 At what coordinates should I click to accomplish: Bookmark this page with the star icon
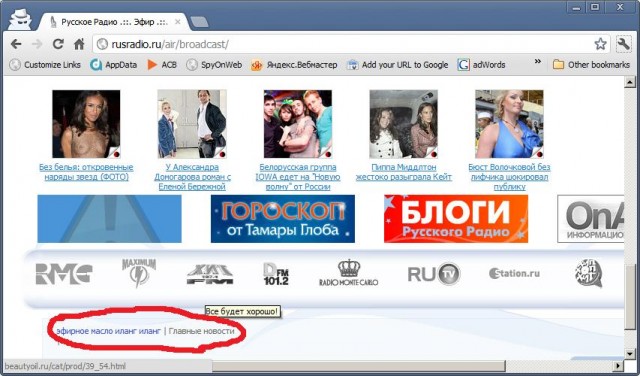(x=600, y=44)
